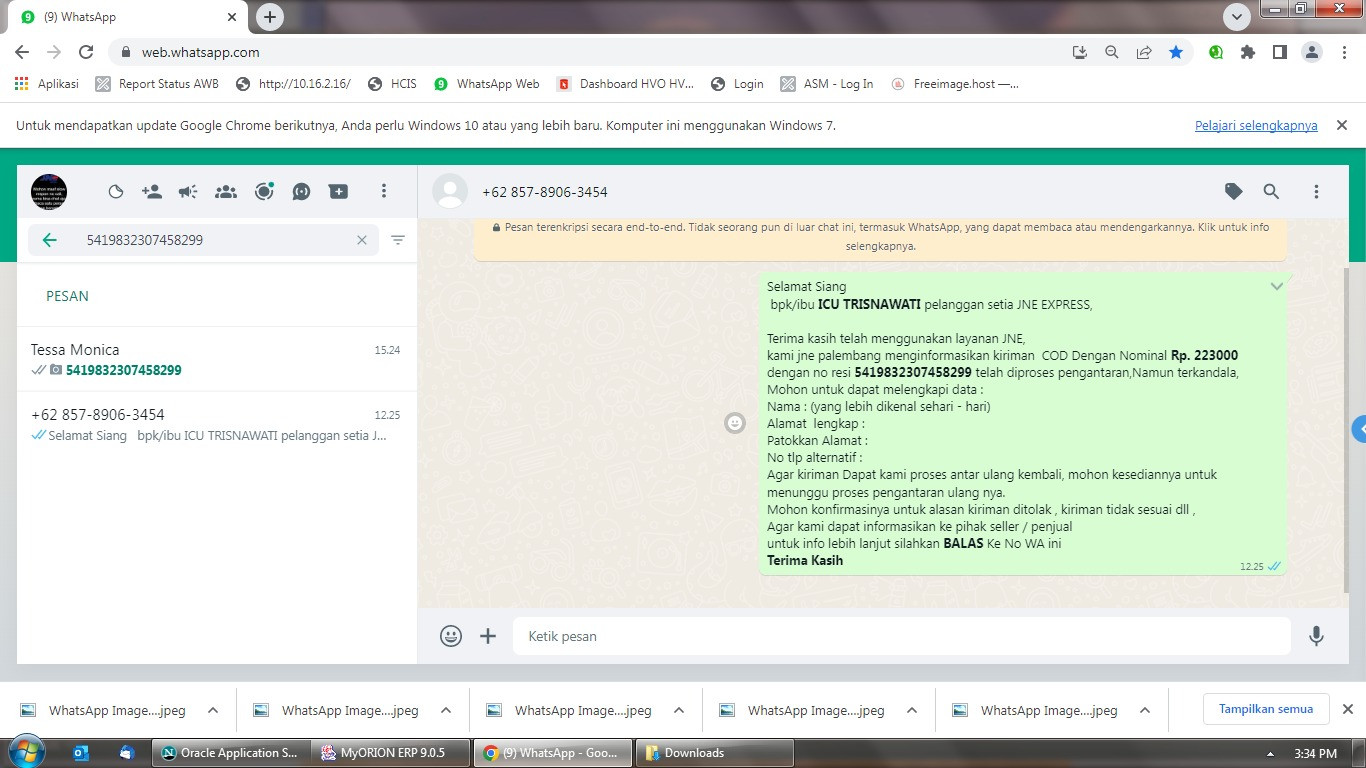Open Dashboard HVO bookmark
The image size is (1366, 768).
click(x=626, y=84)
